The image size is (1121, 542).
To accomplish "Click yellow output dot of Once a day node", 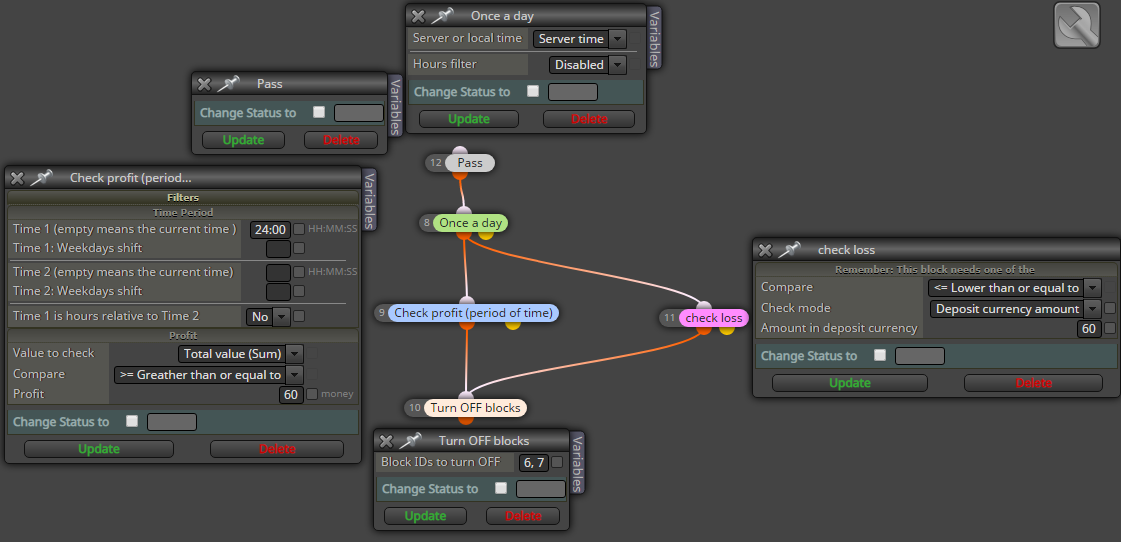I will coord(485,233).
